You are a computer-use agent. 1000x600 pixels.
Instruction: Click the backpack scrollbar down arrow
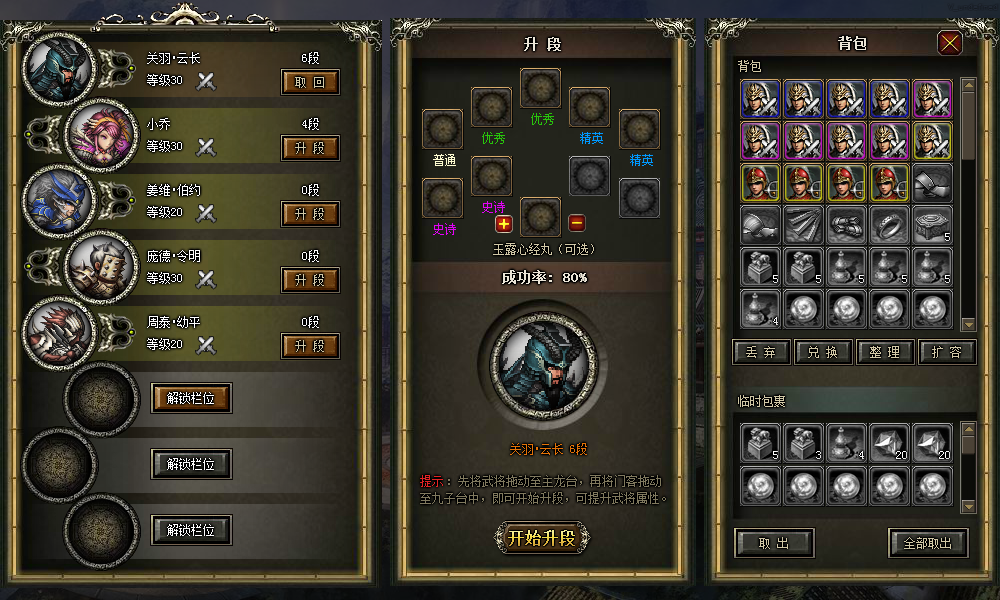pos(968,323)
